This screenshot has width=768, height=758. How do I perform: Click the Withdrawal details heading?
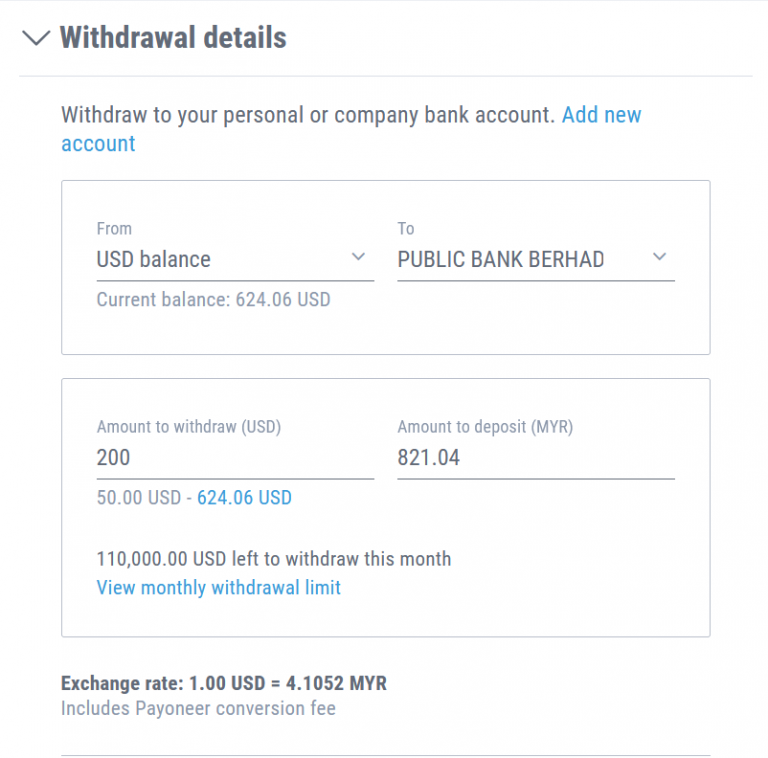pos(173,38)
